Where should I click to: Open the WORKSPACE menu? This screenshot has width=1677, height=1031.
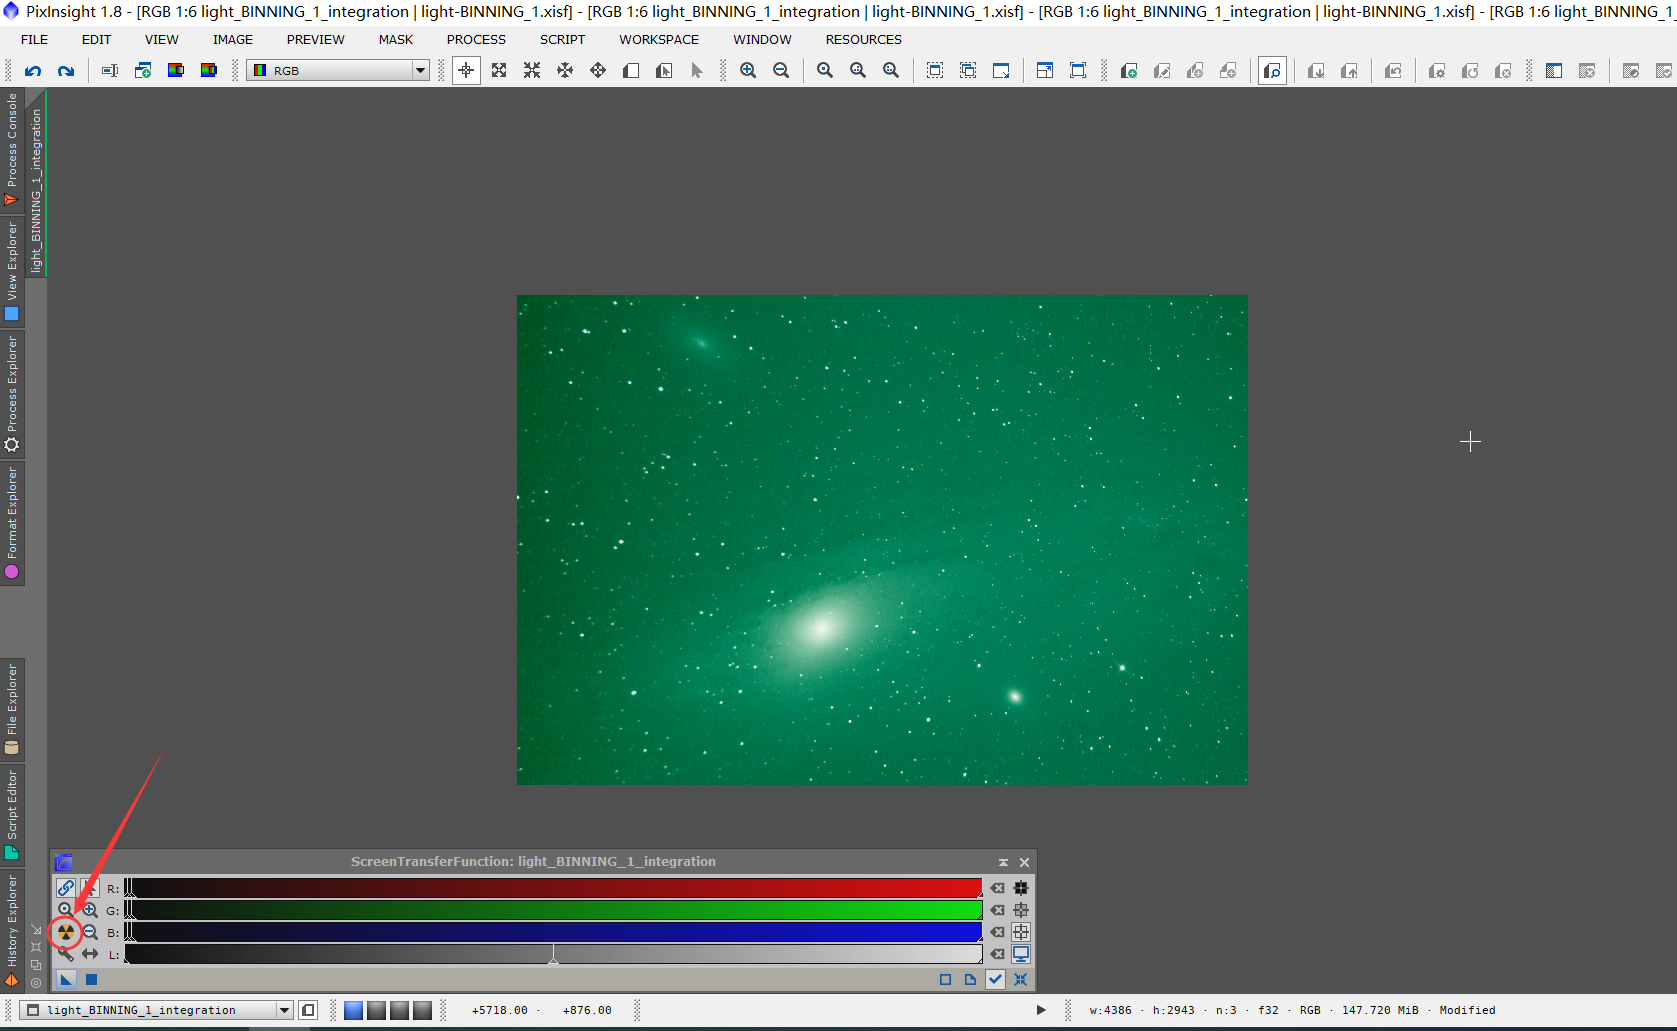pos(659,39)
